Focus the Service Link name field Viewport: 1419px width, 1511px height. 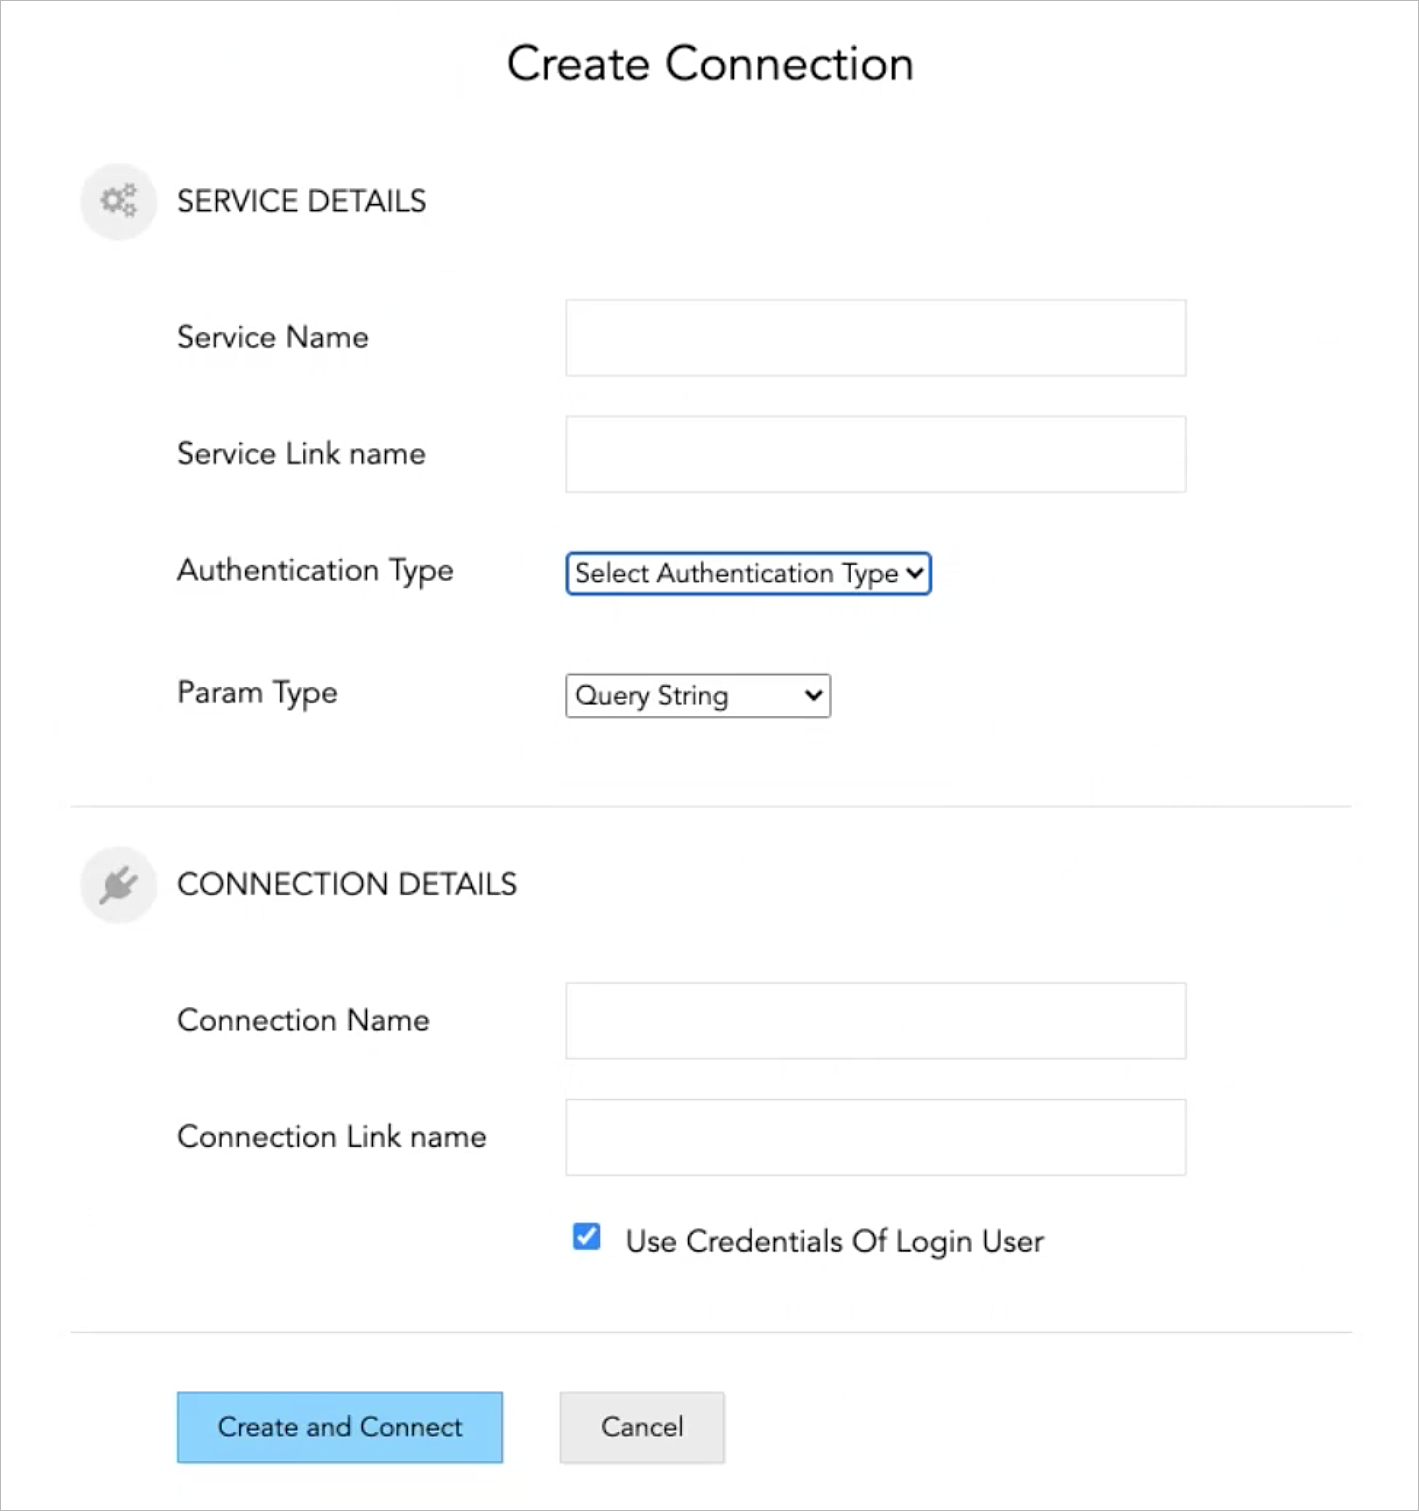coord(876,454)
